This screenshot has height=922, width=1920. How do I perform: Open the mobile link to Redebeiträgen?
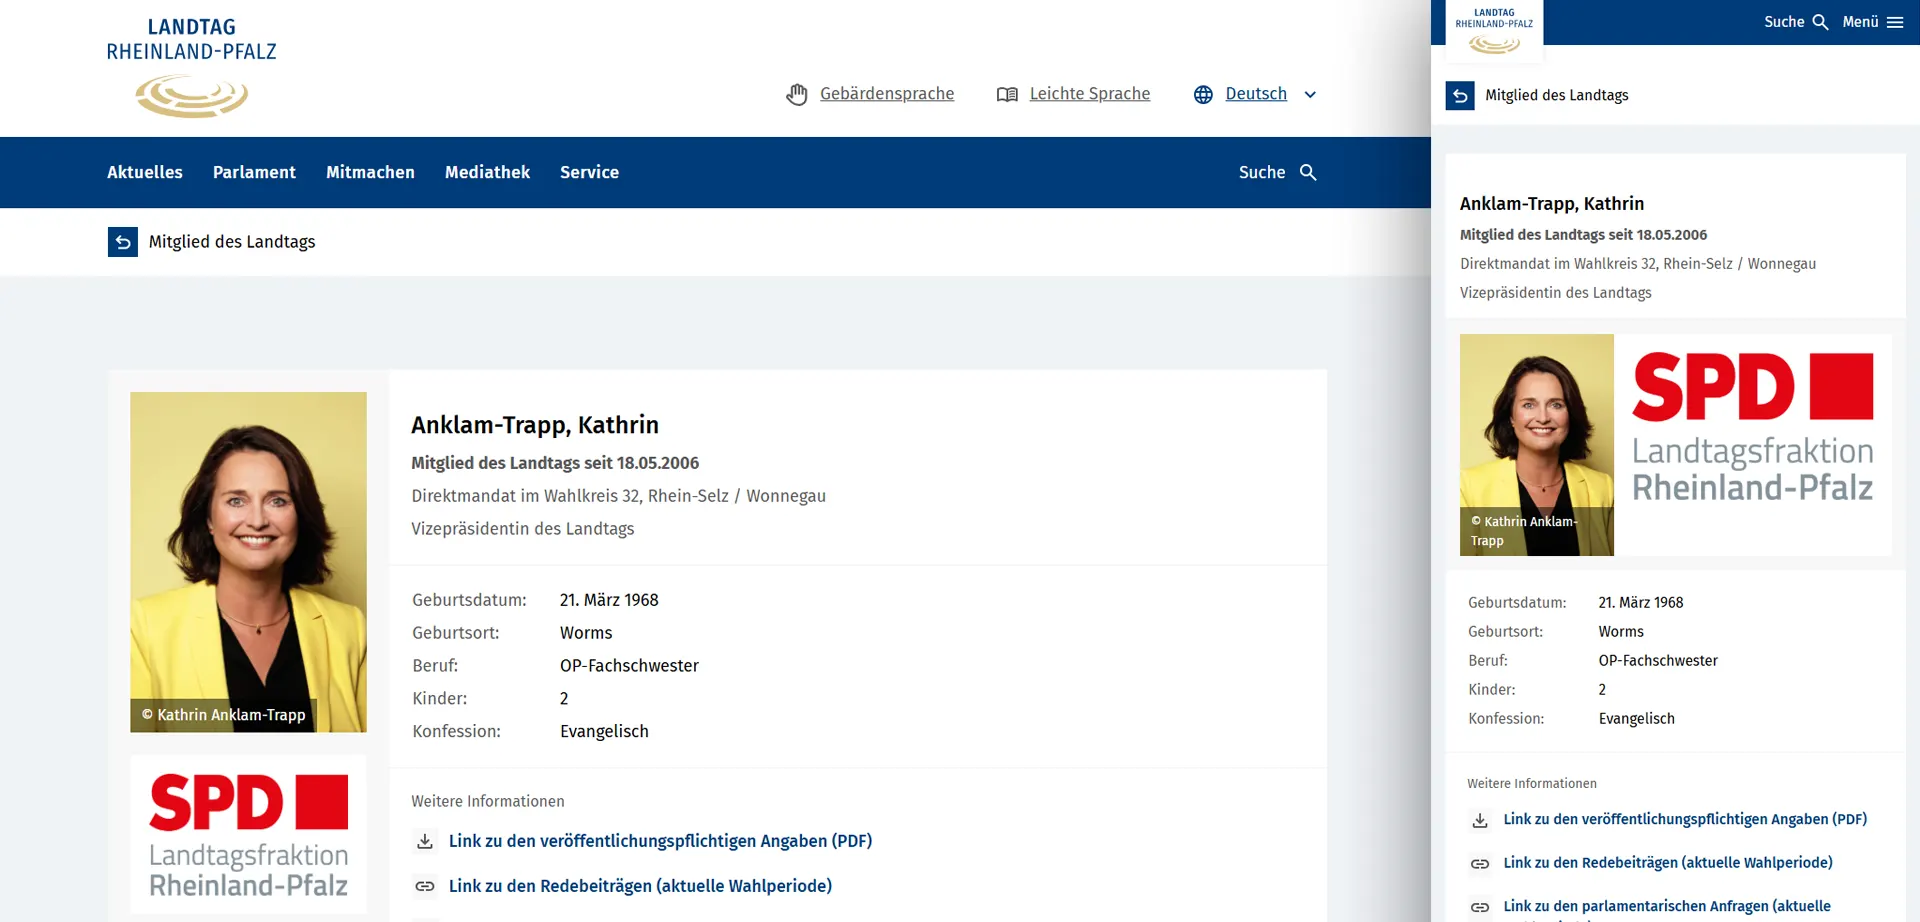click(1667, 863)
